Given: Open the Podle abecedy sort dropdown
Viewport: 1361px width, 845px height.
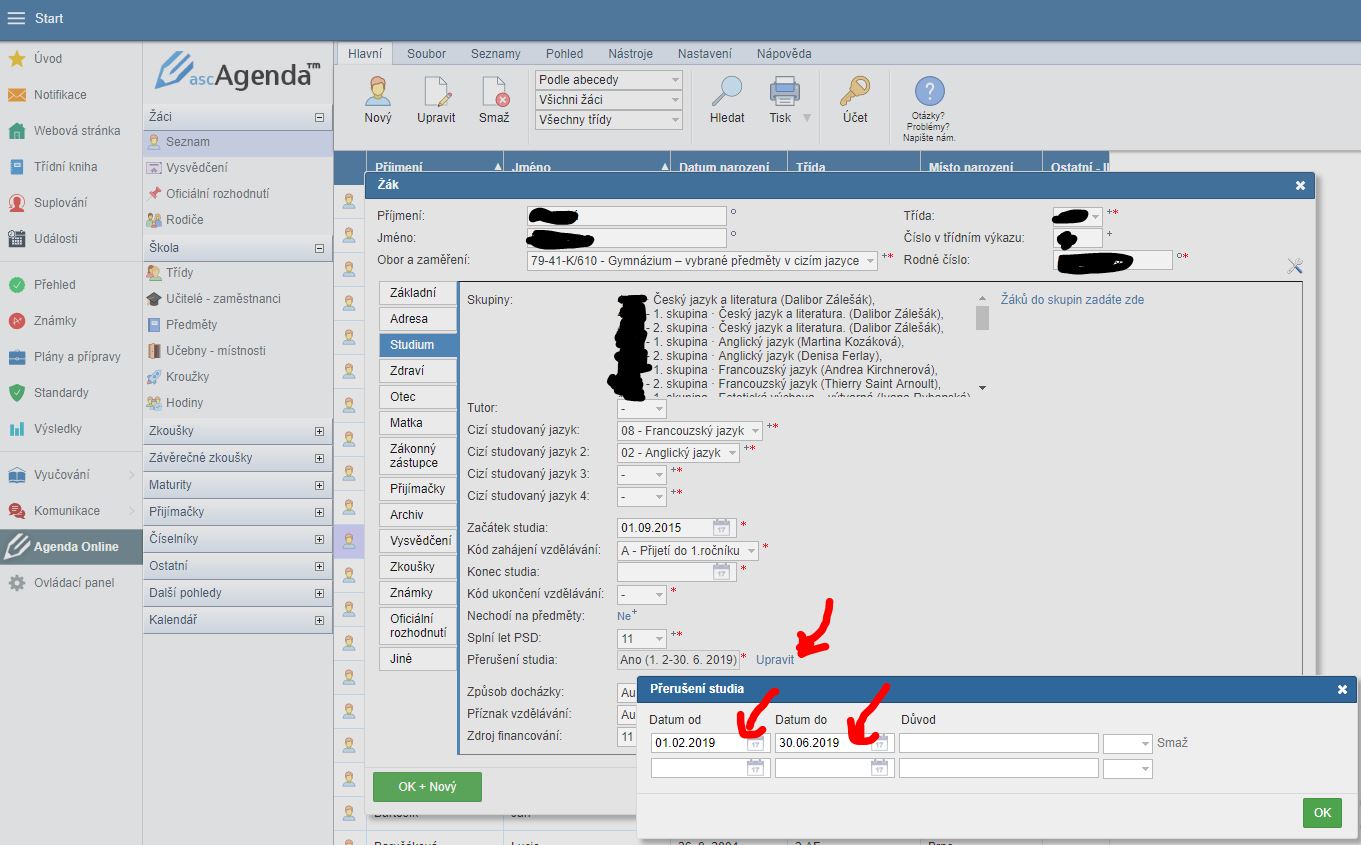Looking at the screenshot, I should coord(609,80).
